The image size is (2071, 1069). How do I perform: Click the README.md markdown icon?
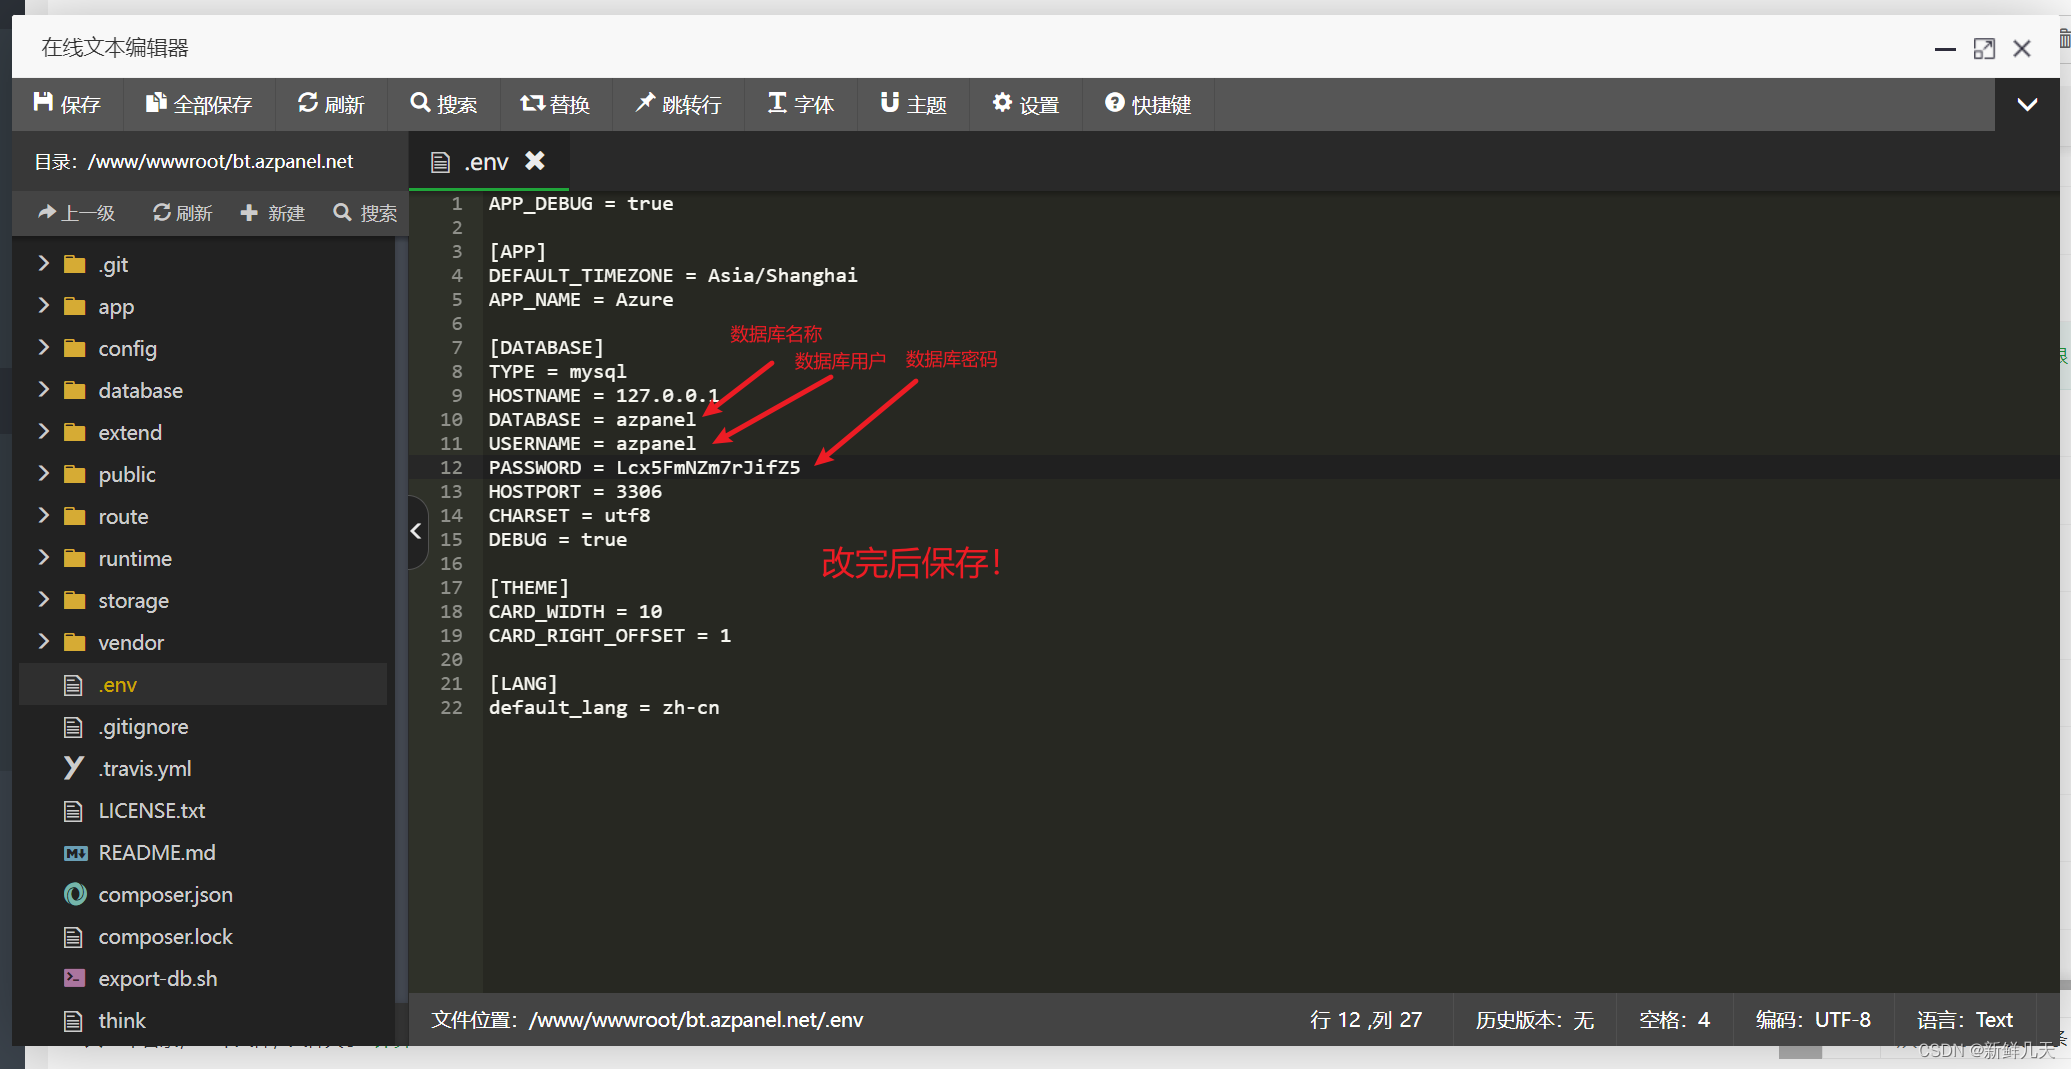tap(75, 853)
